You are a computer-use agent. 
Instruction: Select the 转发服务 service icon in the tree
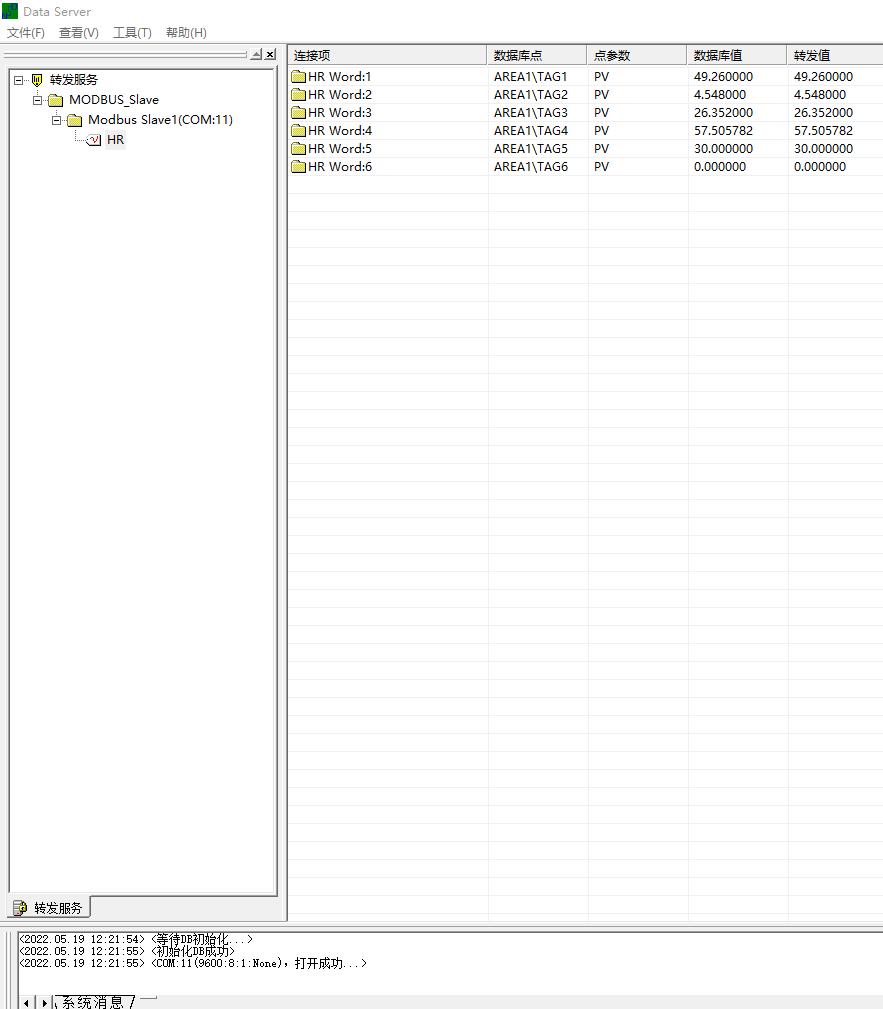point(36,79)
